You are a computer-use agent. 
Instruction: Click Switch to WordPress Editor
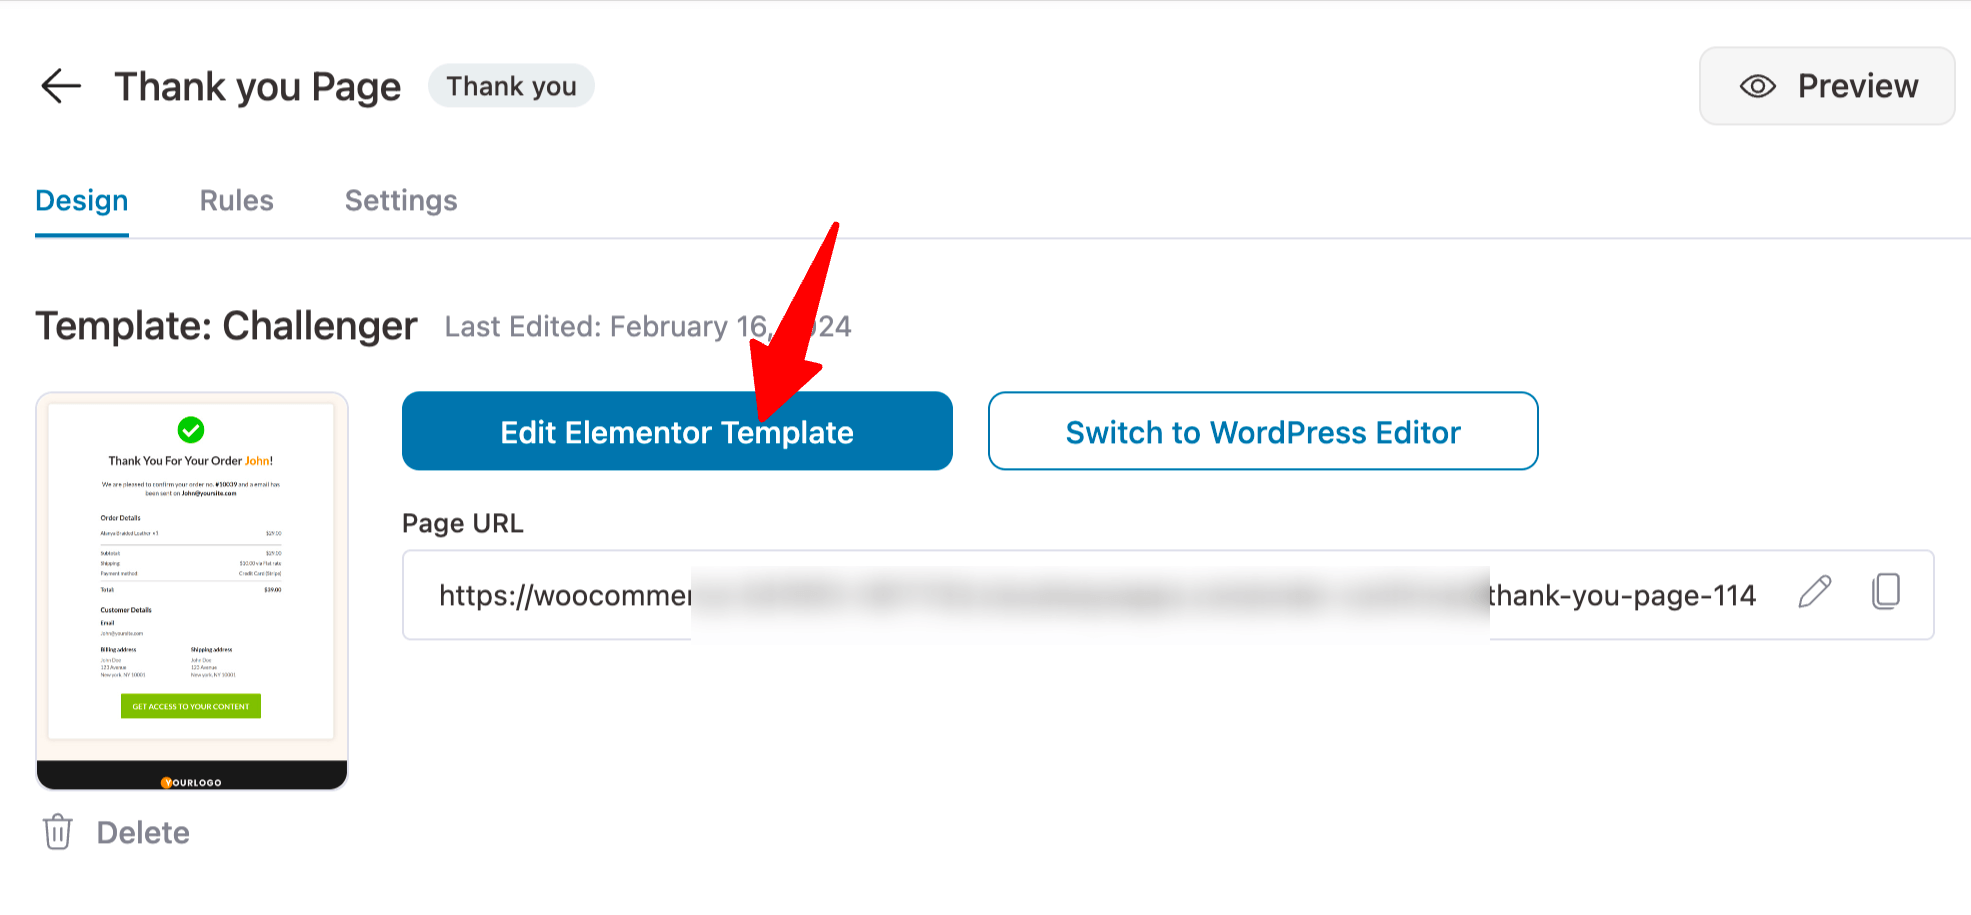tap(1263, 431)
